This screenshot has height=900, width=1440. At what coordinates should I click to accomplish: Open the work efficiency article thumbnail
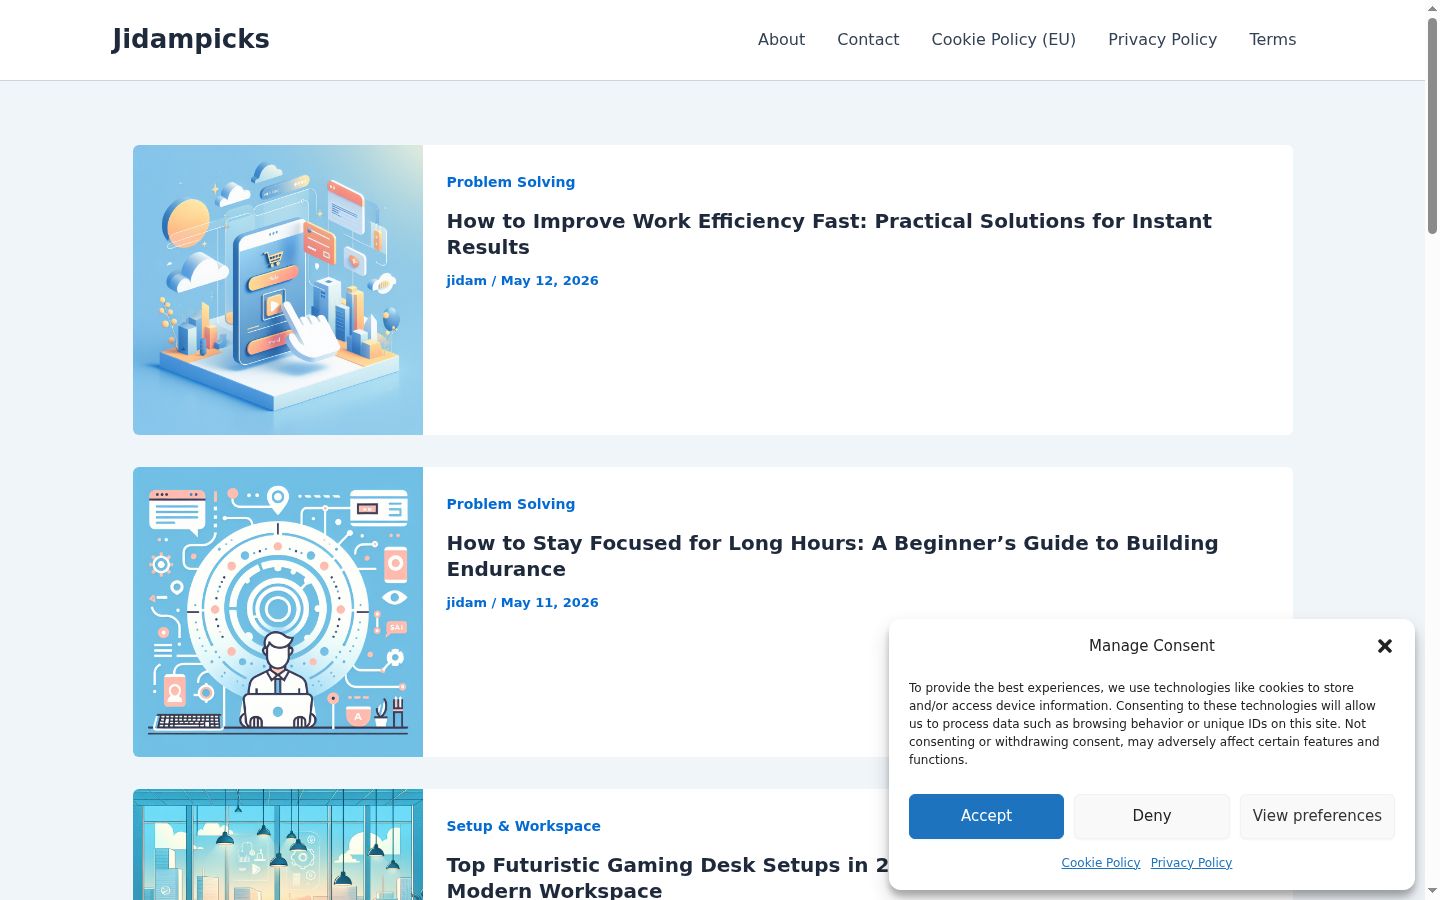coord(278,290)
